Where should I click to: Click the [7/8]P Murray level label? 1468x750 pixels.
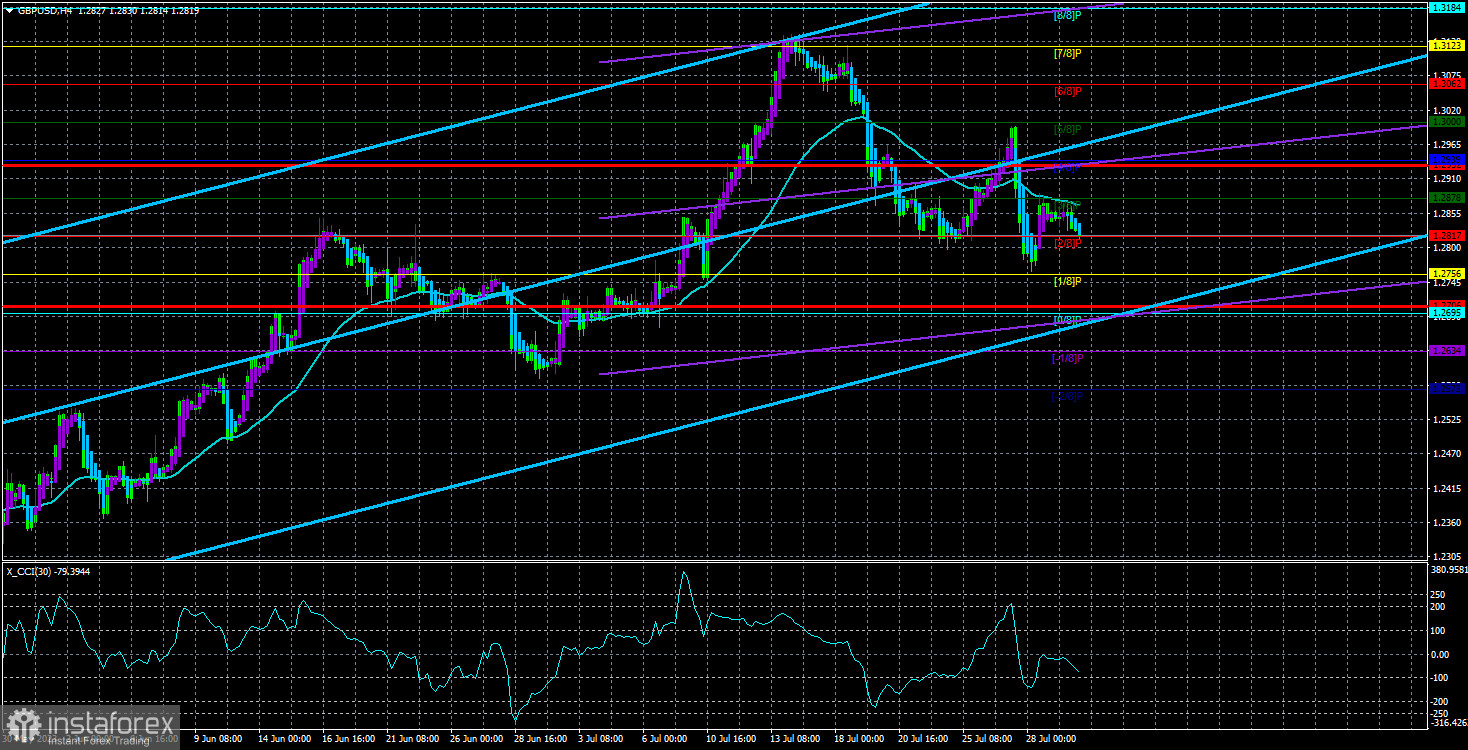[x=1068, y=53]
